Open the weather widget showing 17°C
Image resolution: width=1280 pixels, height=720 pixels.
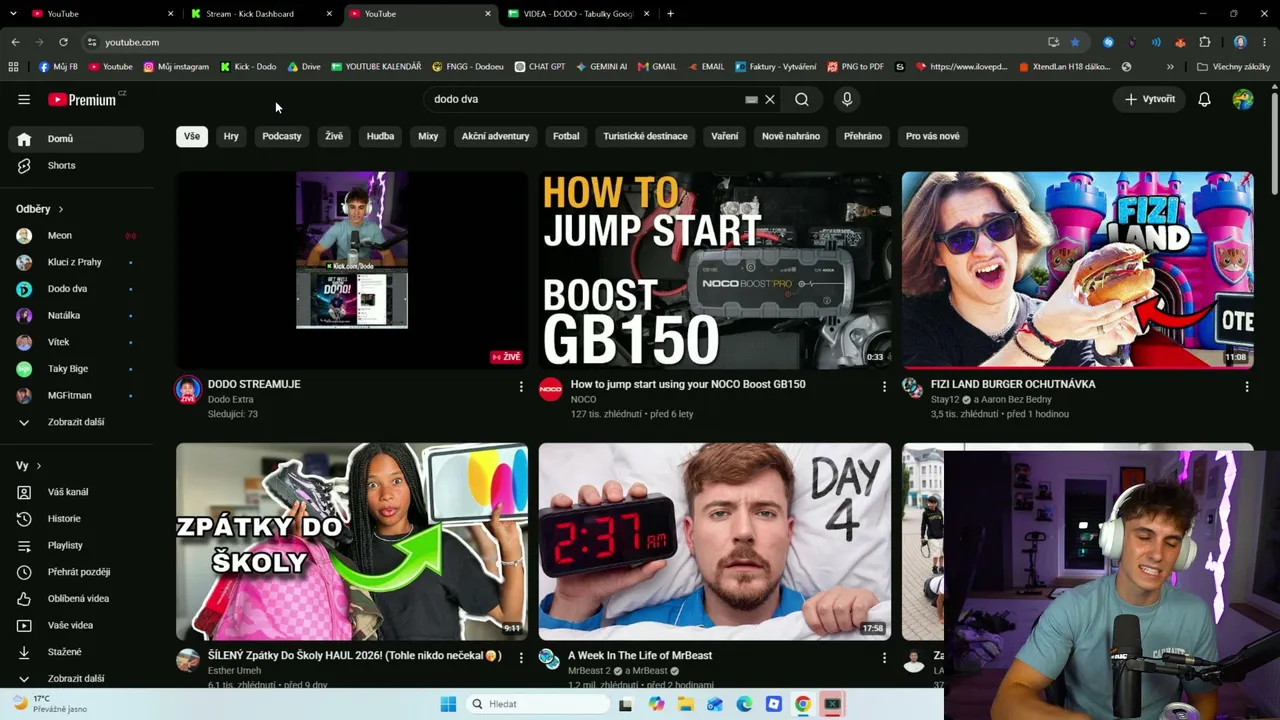(x=50, y=704)
